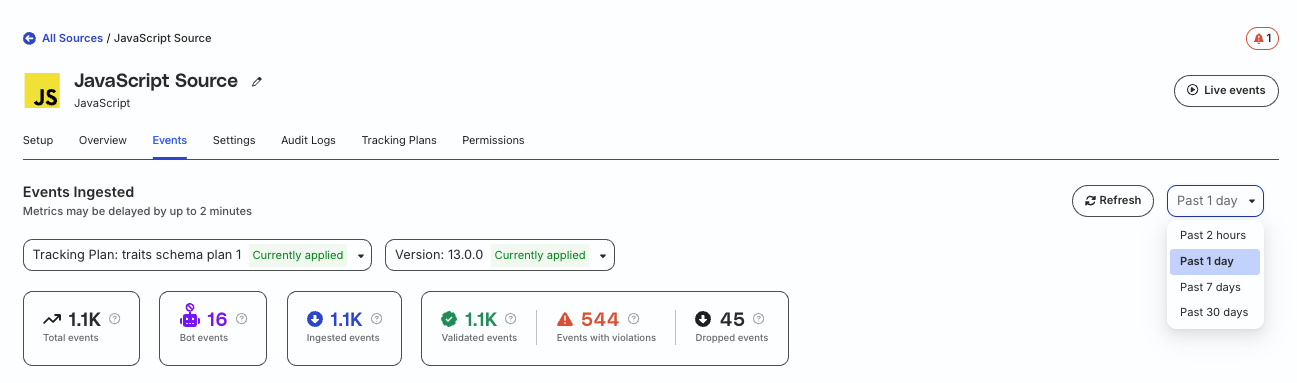Open the Version 13.0.0 dropdown
The width and height of the screenshot is (1297, 383).
pyautogui.click(x=500, y=255)
